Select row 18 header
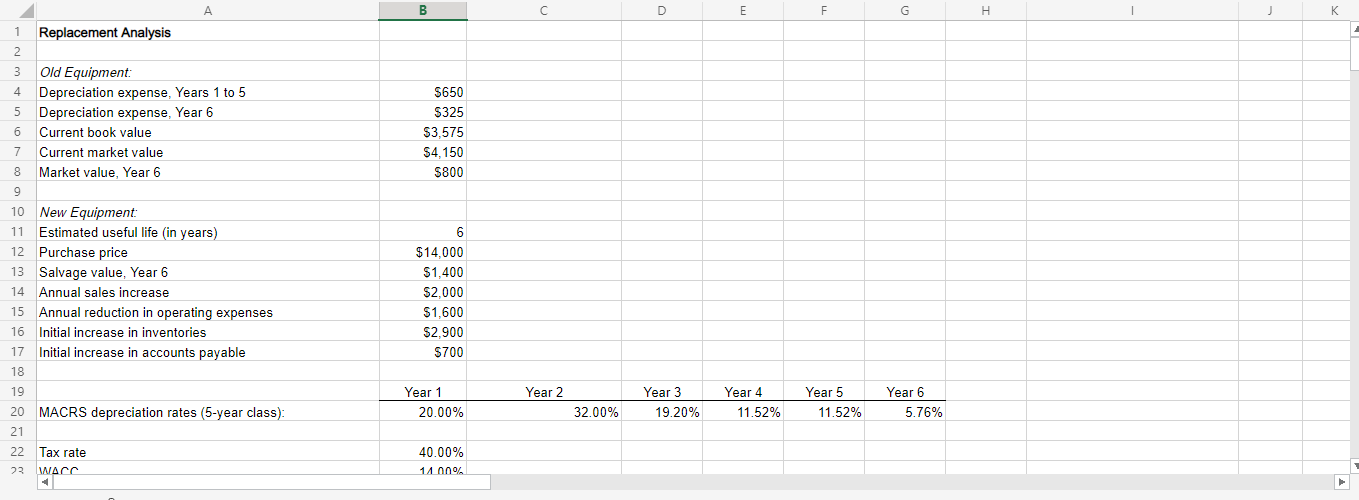1359x500 pixels. coord(17,372)
